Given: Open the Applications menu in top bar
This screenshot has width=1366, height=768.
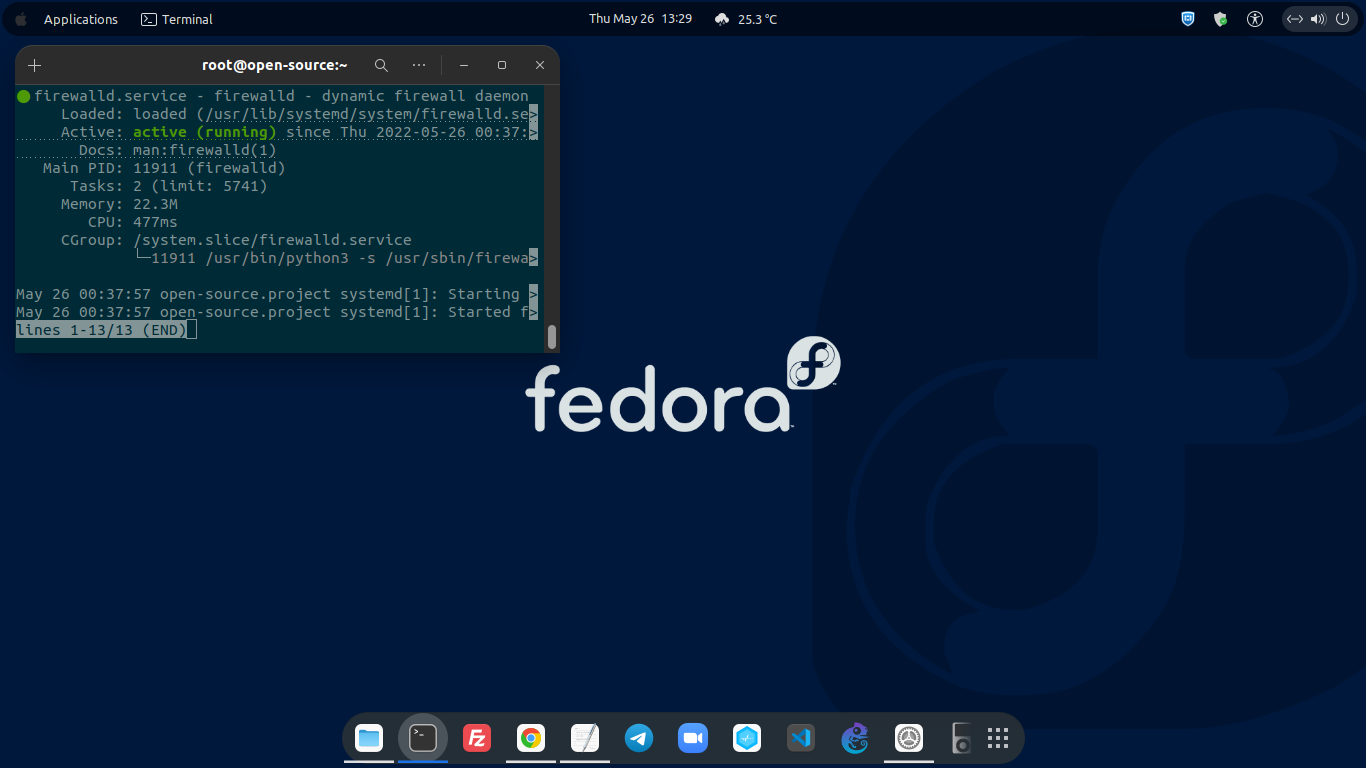Looking at the screenshot, I should (x=81, y=19).
